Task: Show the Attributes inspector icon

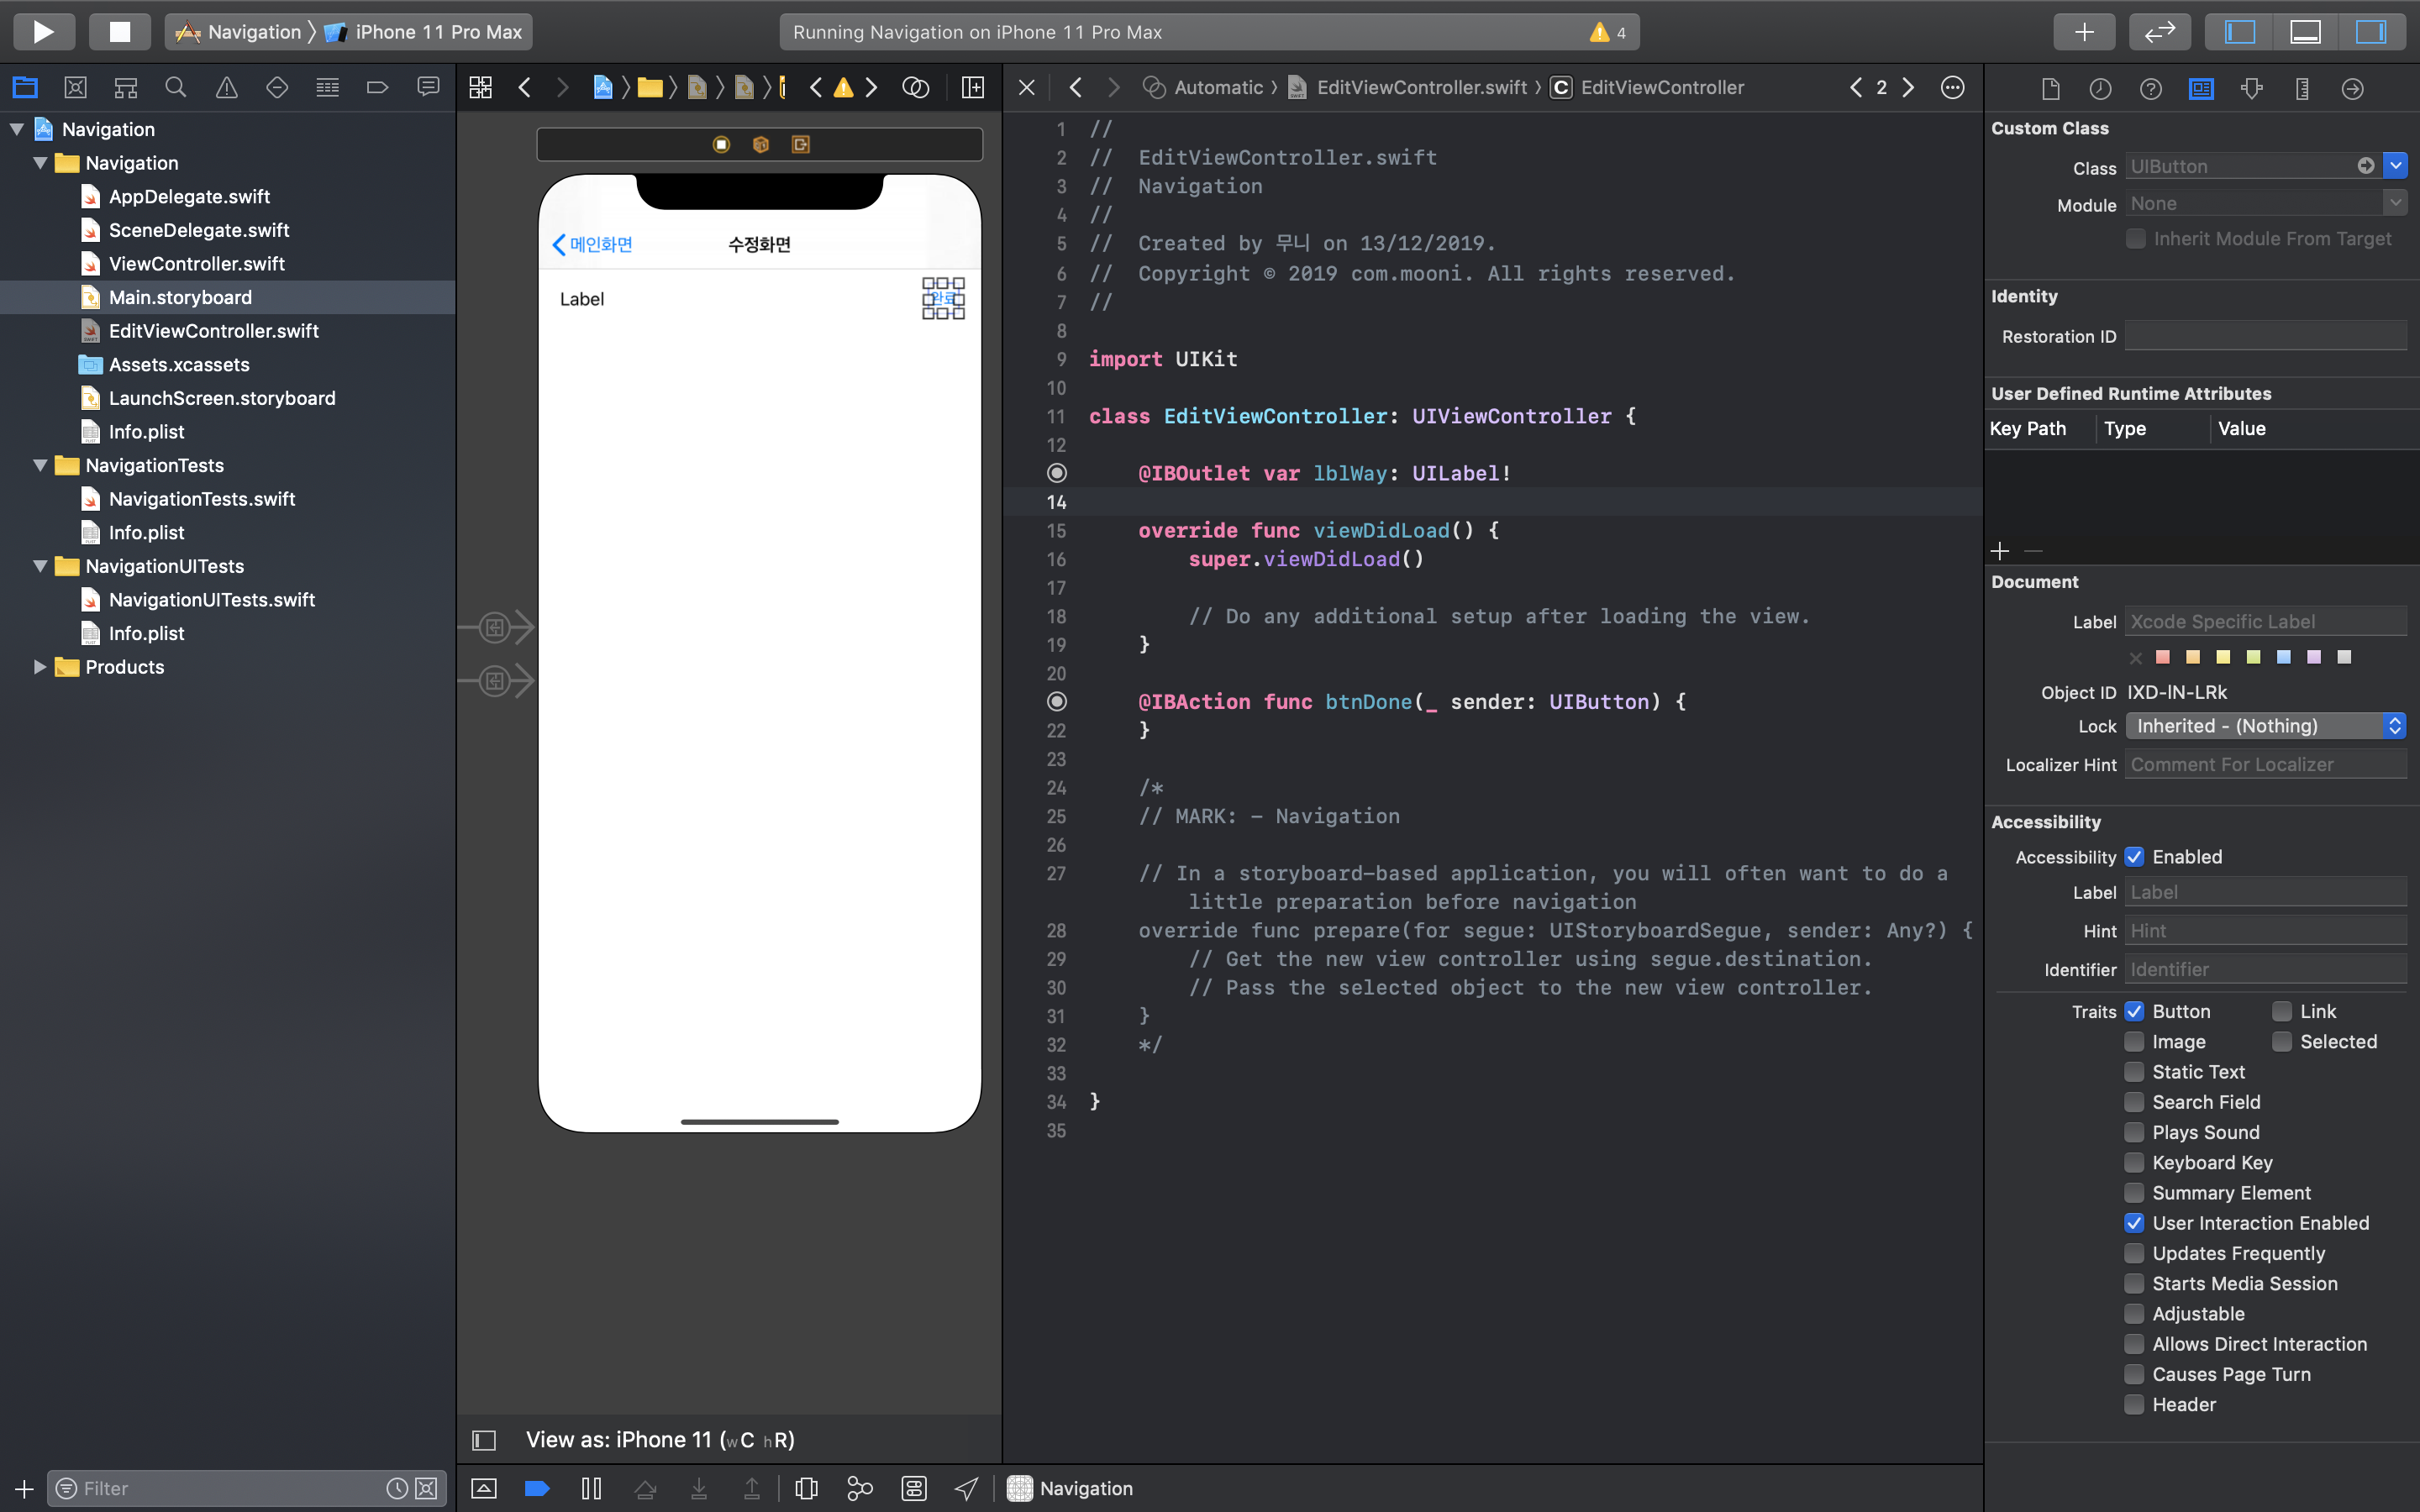Action: pyautogui.click(x=2252, y=89)
